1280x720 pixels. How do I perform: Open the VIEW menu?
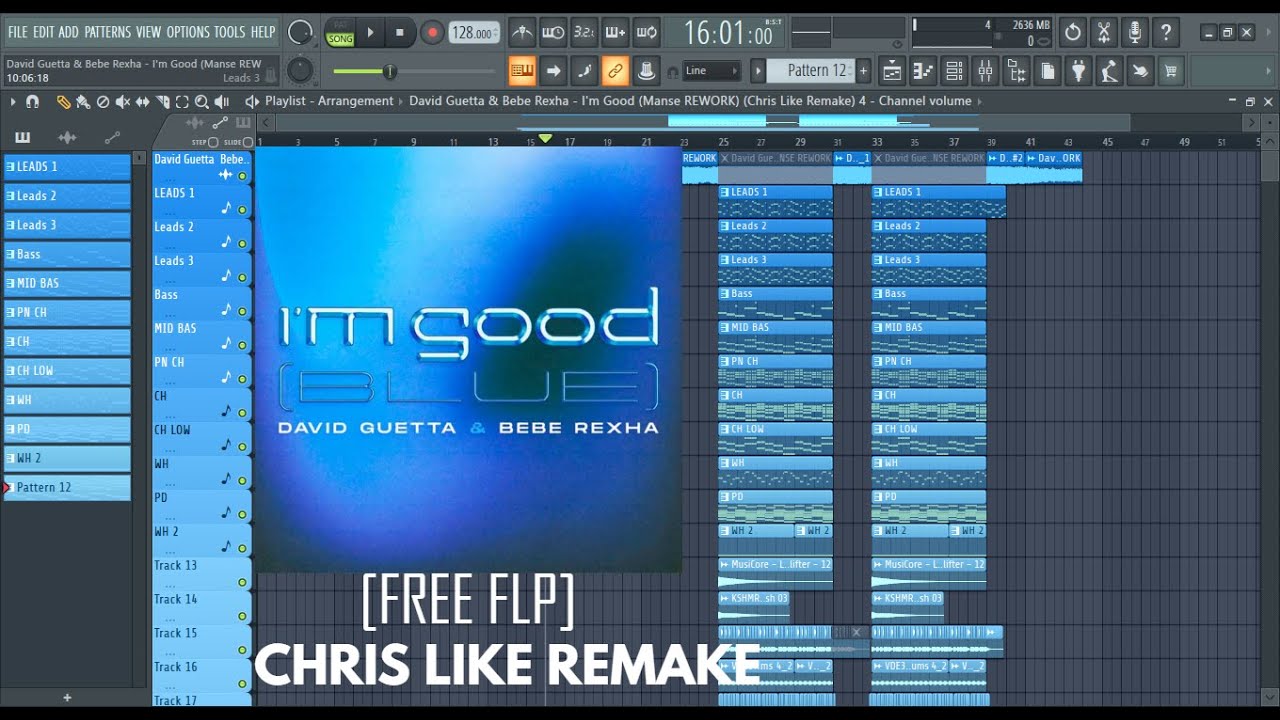pyautogui.click(x=148, y=32)
